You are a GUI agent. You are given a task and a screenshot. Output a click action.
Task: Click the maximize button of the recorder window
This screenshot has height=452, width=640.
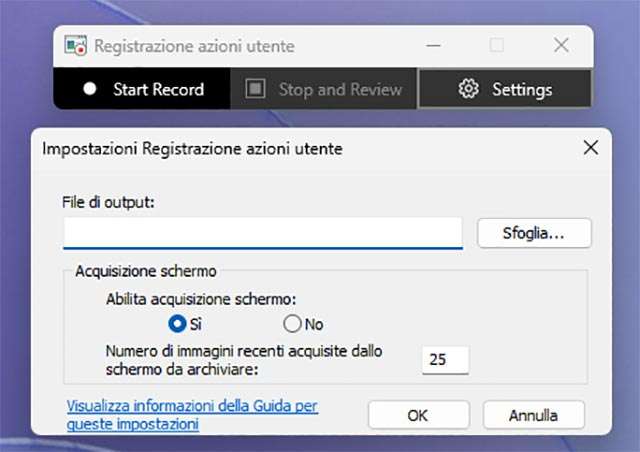click(x=497, y=46)
